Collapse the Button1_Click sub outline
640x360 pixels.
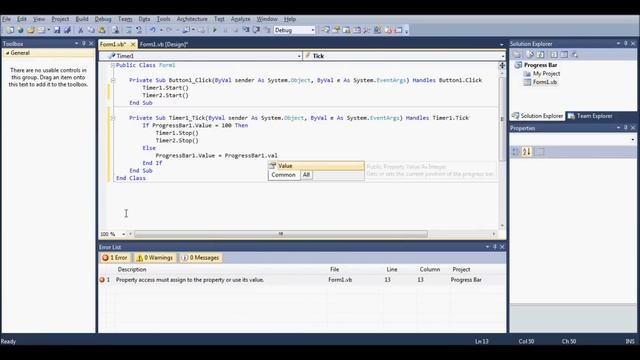[113, 80]
